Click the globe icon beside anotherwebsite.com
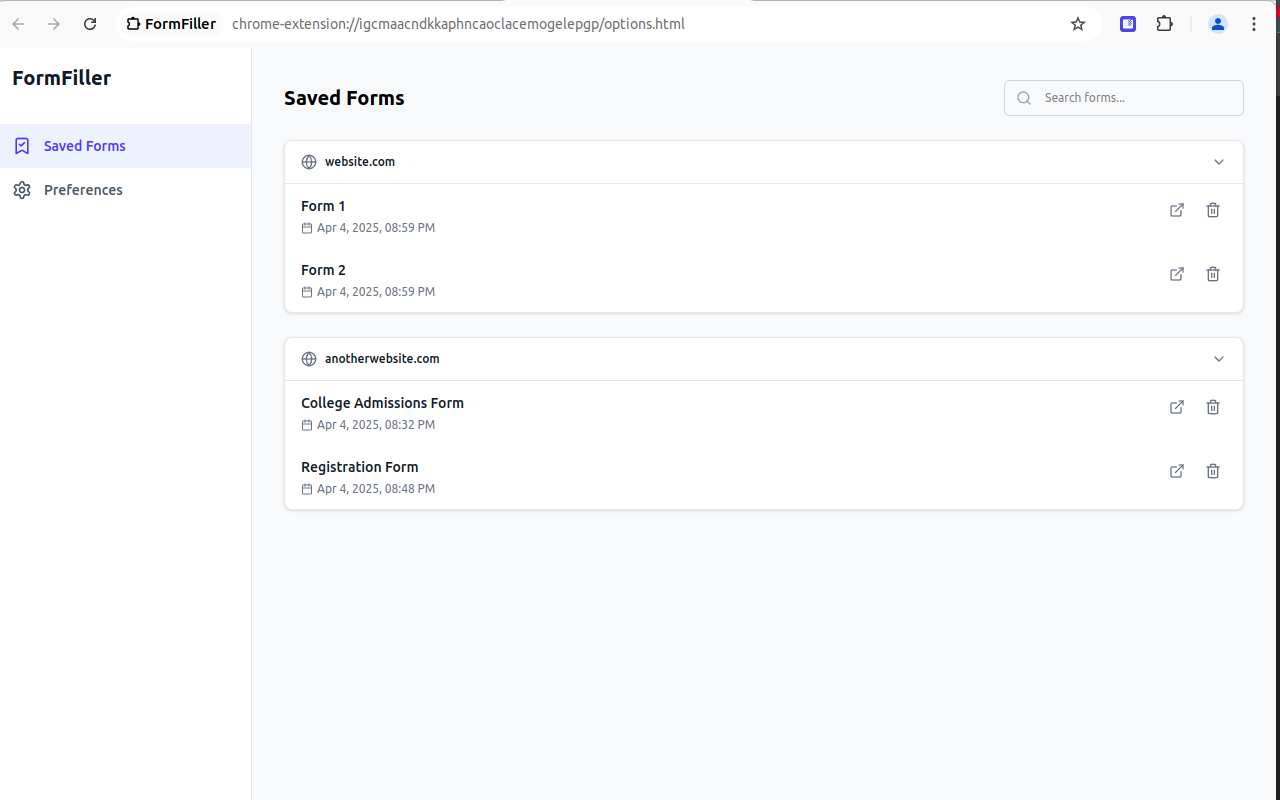The height and width of the screenshot is (800, 1280). click(x=310, y=358)
